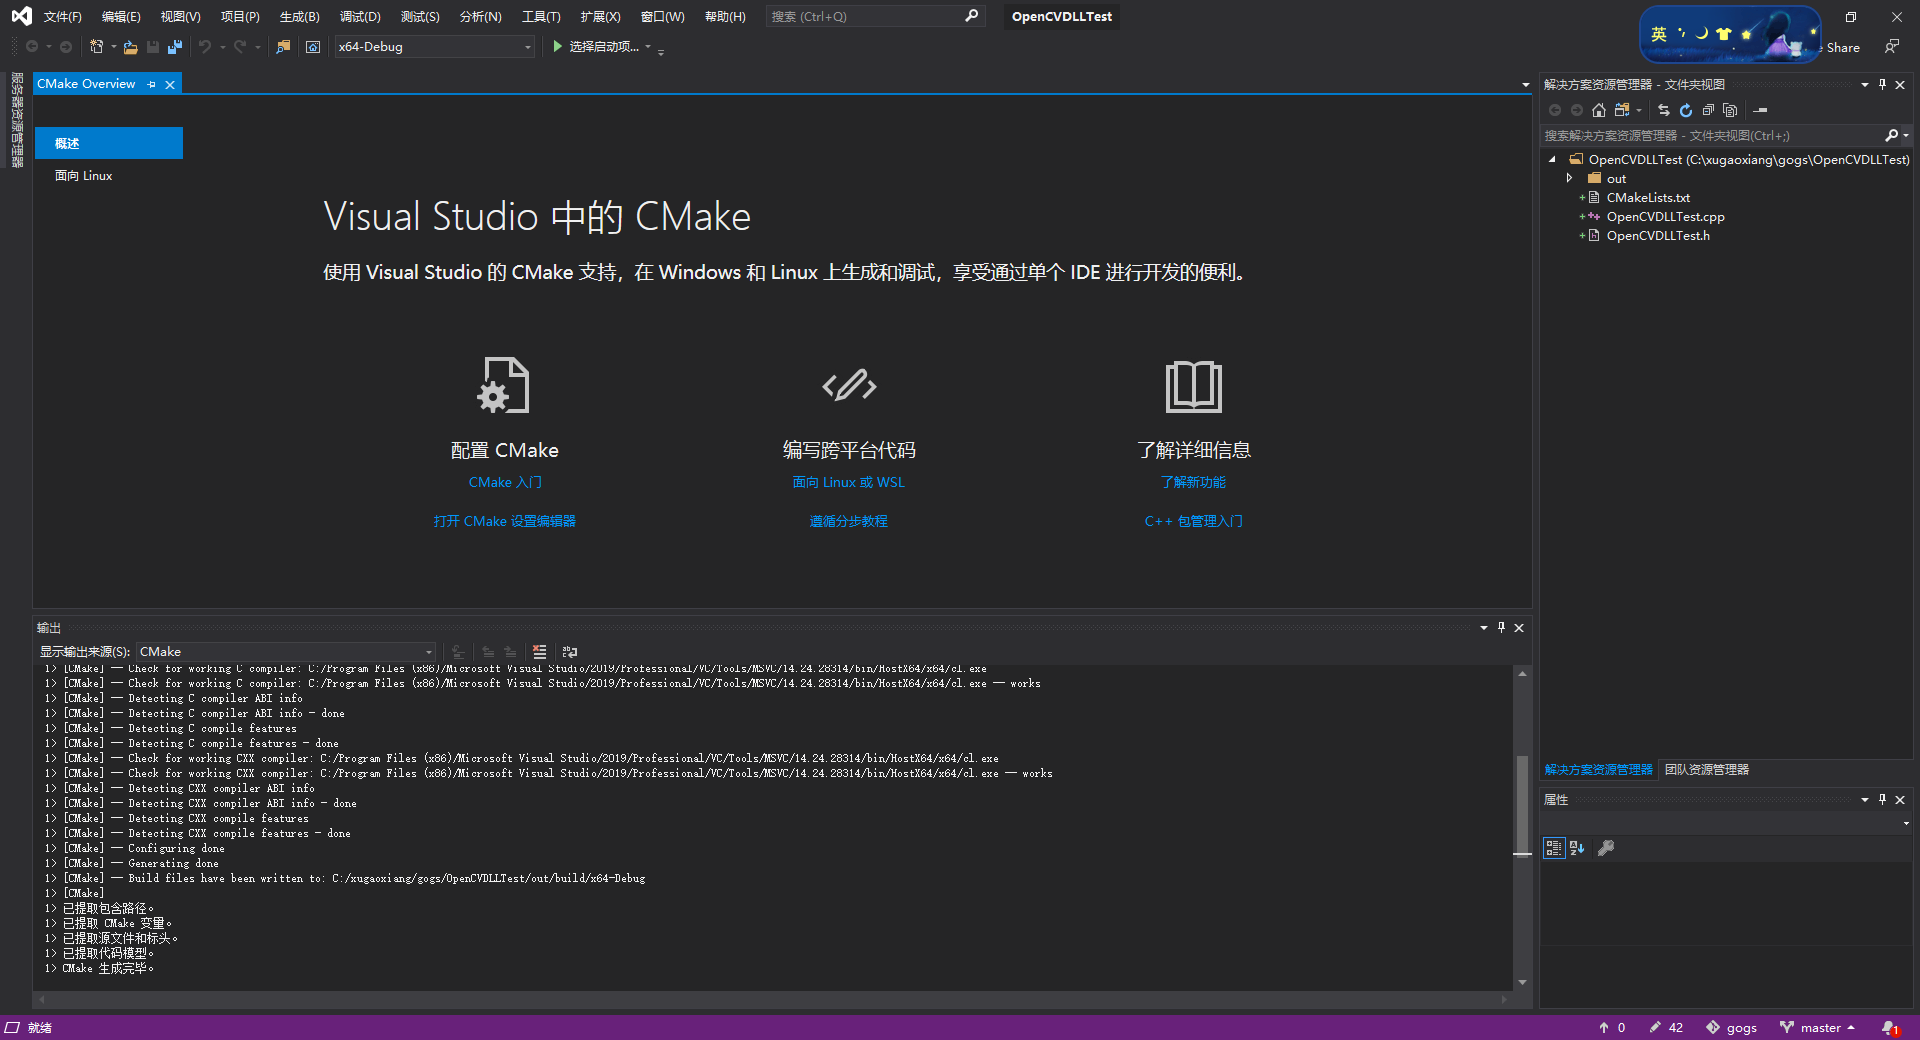Click the magnifier icon in Solution Explorer search
Viewport: 1920px width, 1040px height.
pyautogui.click(x=1891, y=135)
